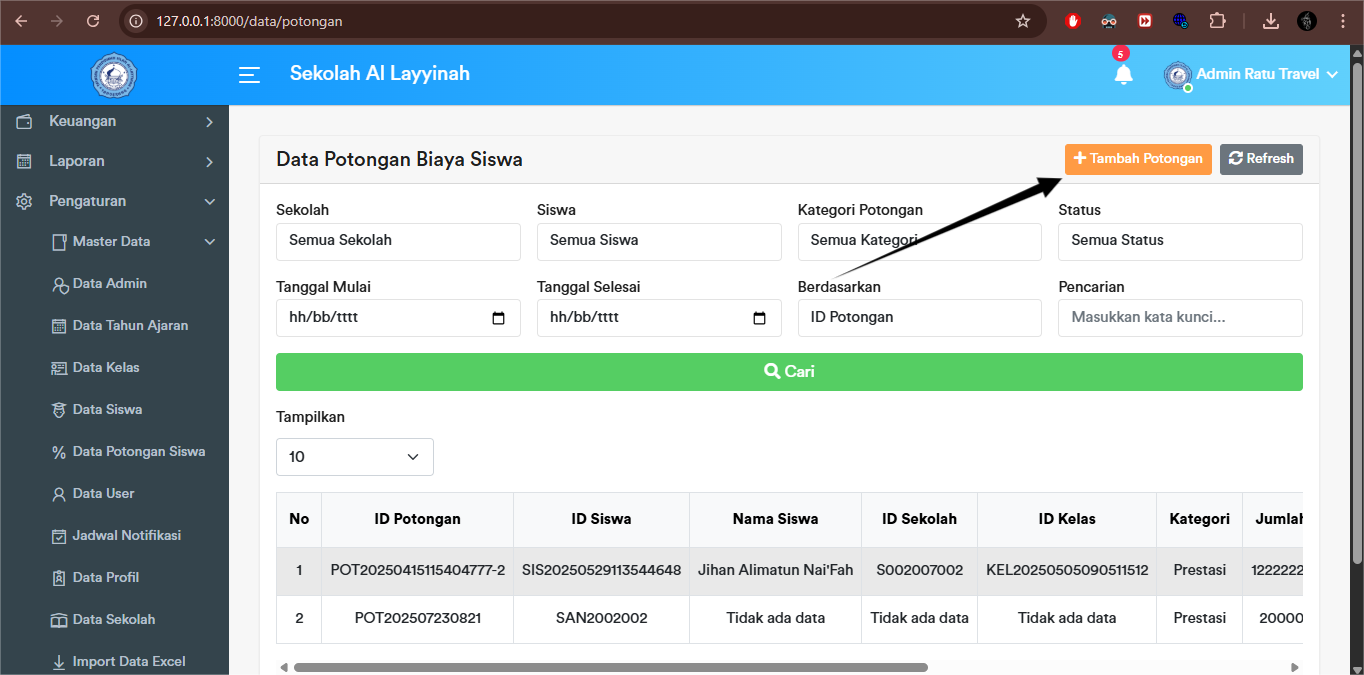The image size is (1364, 675).
Task: Click the Data Admin user icon
Action: pos(59,283)
